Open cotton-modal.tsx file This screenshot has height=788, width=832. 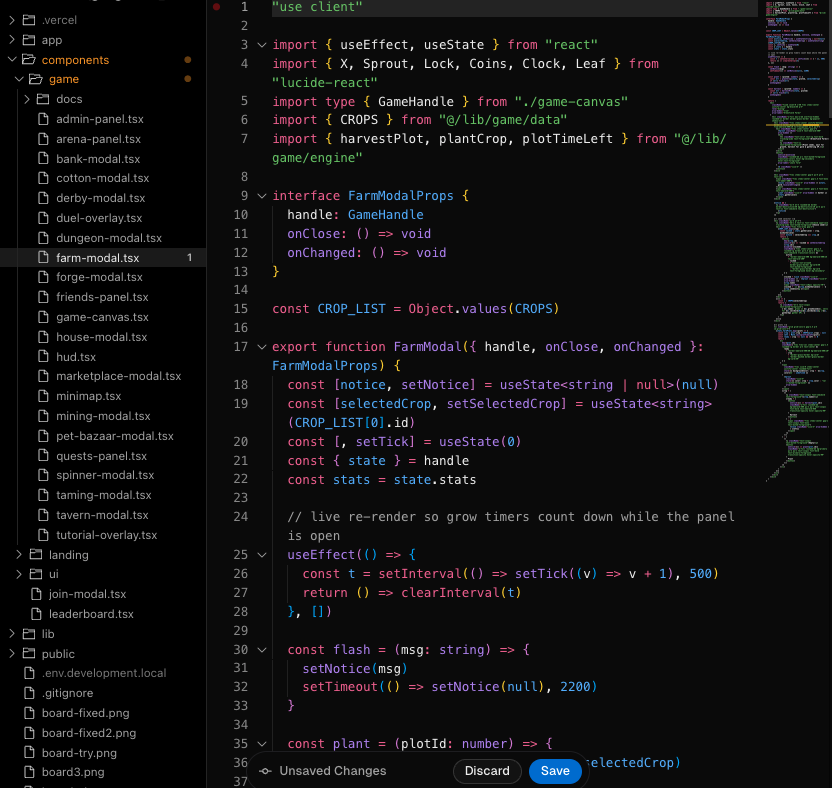pyautogui.click(x=102, y=178)
